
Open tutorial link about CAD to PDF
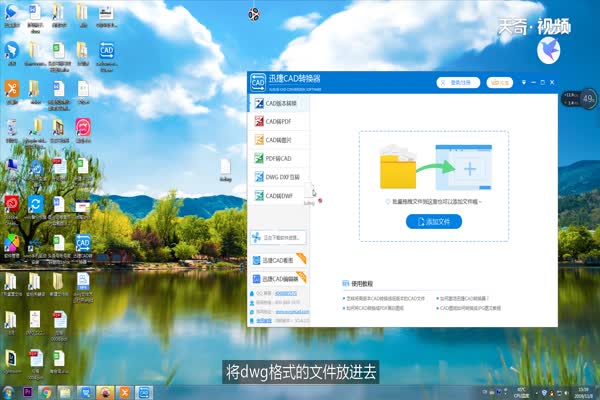pyautogui.click(x=375, y=308)
